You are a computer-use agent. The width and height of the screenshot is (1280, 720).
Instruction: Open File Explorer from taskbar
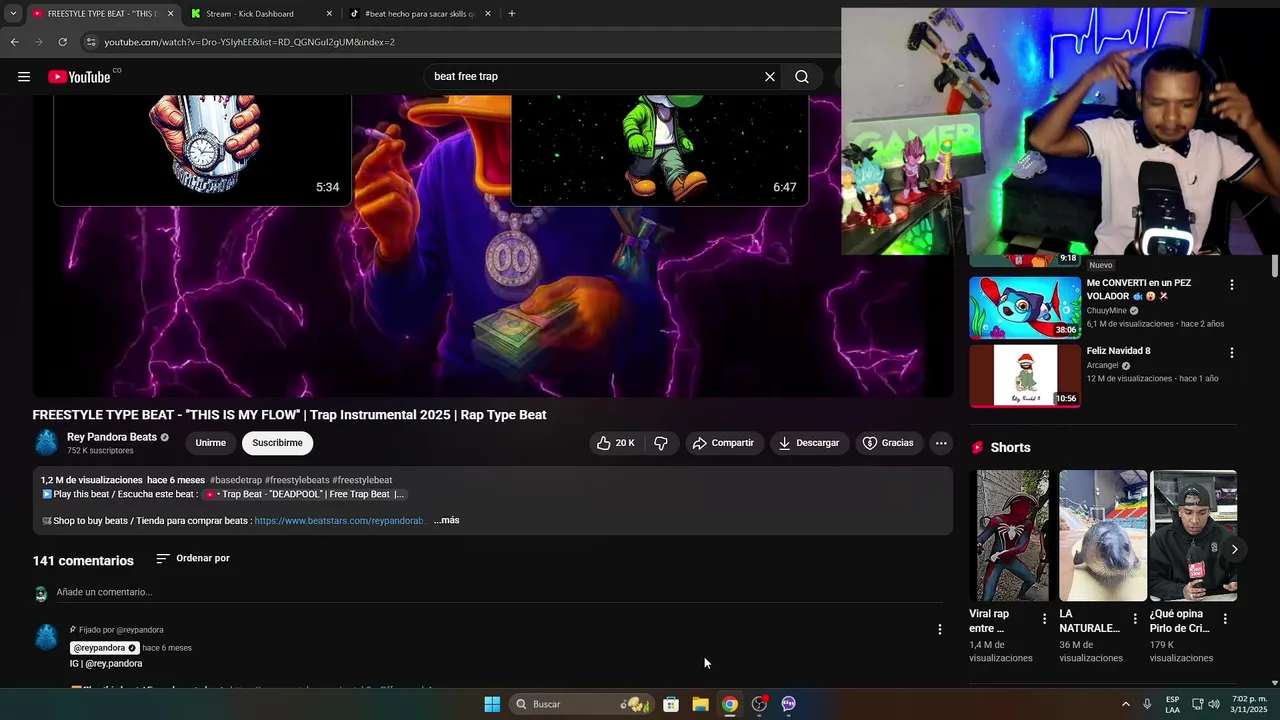pos(701,704)
